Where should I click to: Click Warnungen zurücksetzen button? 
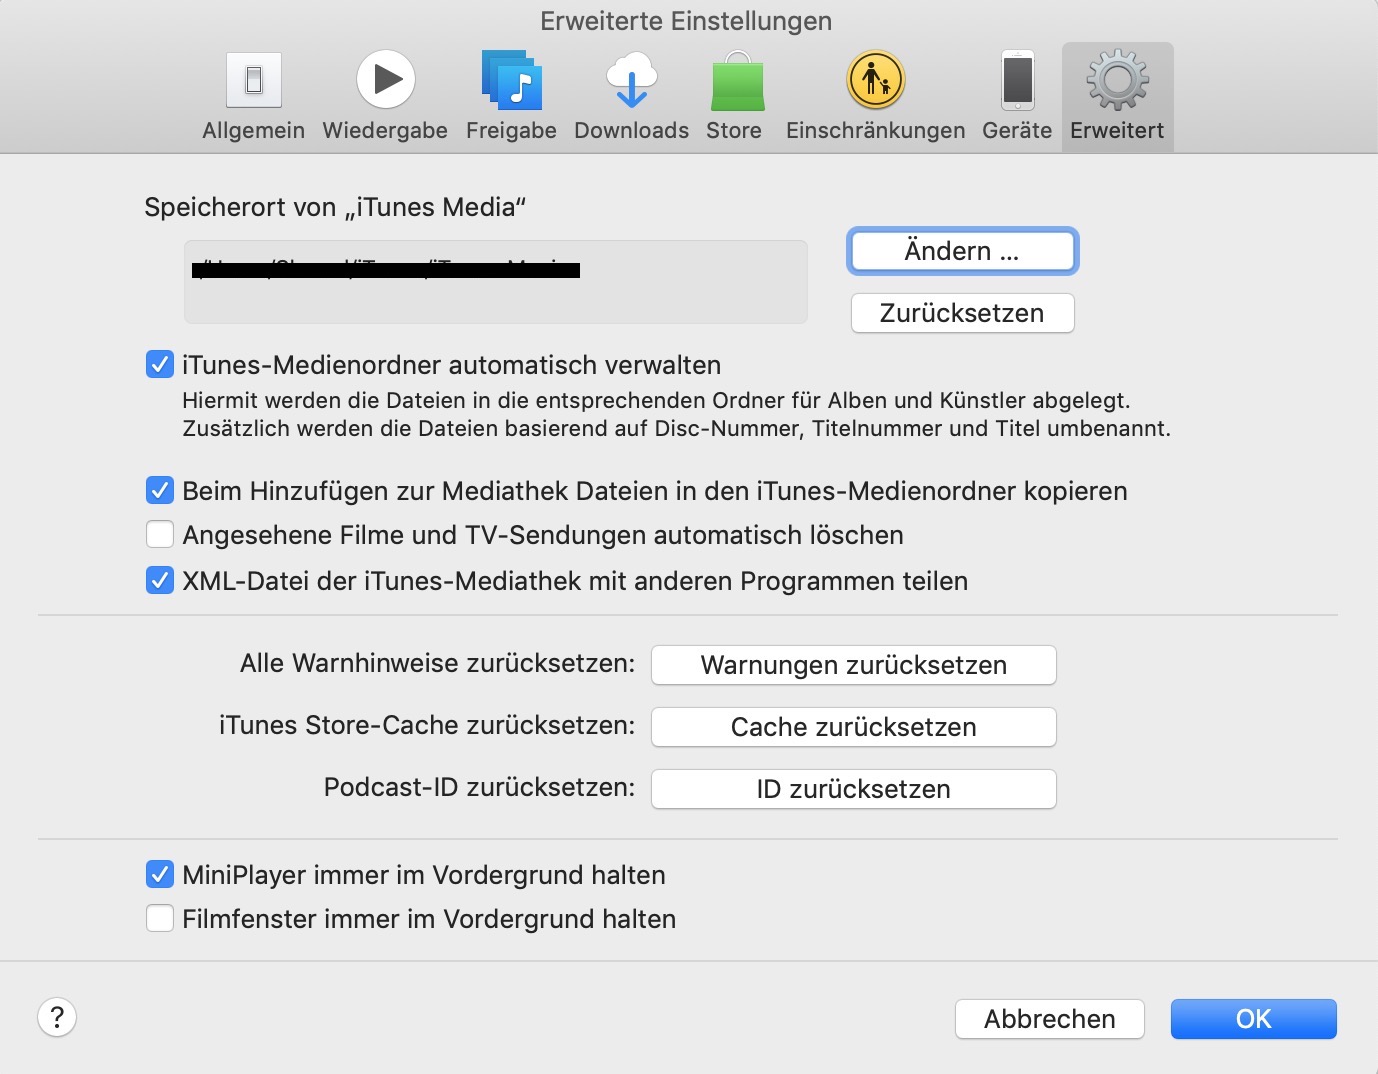pos(854,665)
